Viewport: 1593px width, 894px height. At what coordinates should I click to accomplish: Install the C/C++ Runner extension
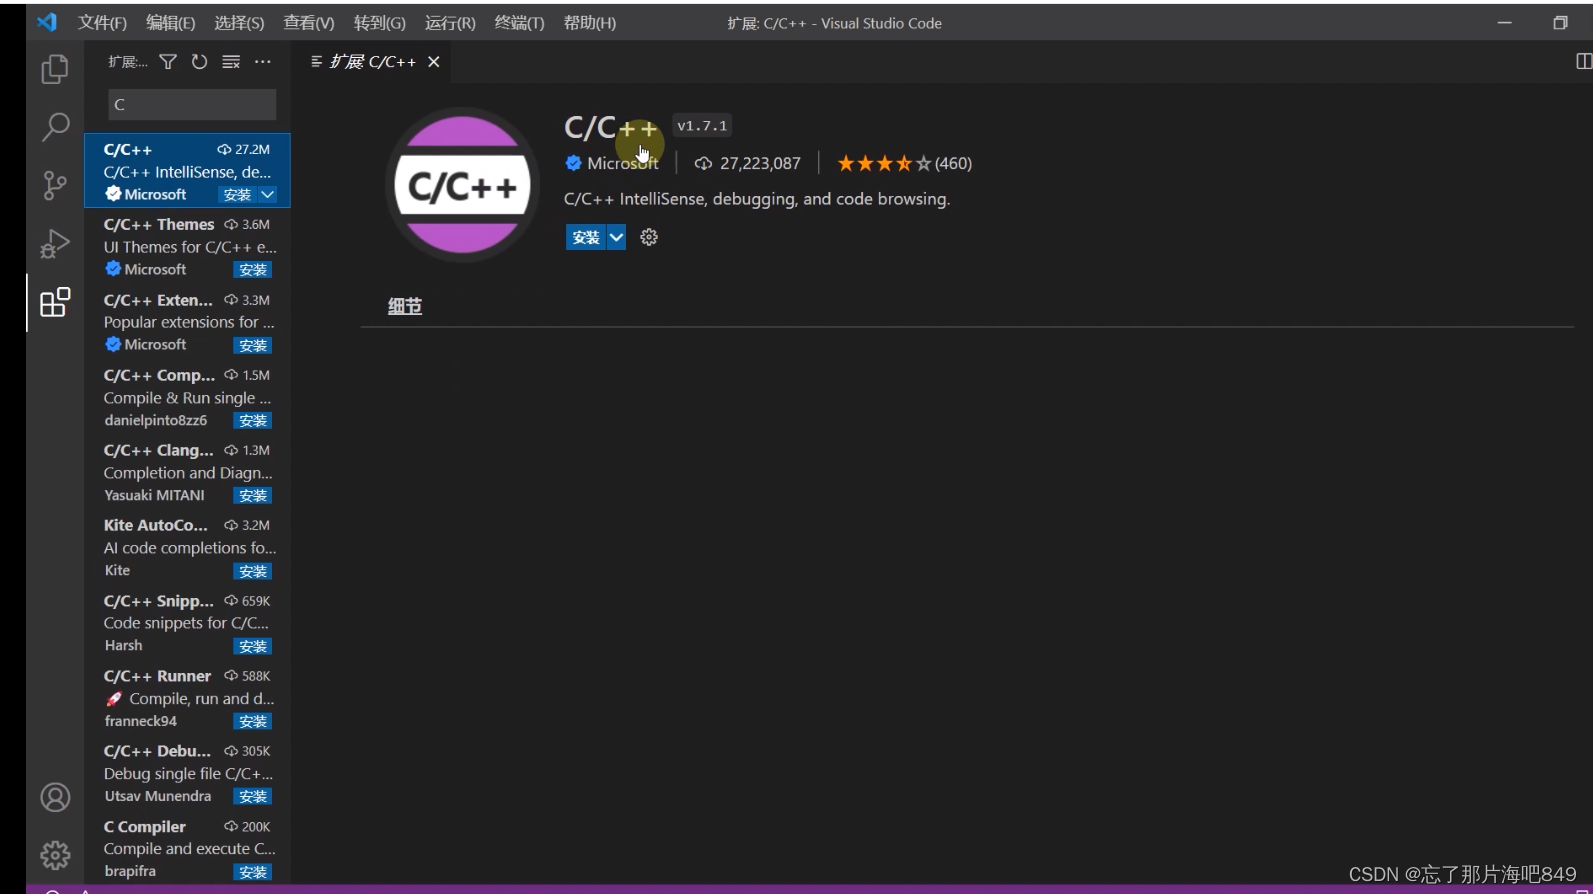click(x=253, y=721)
